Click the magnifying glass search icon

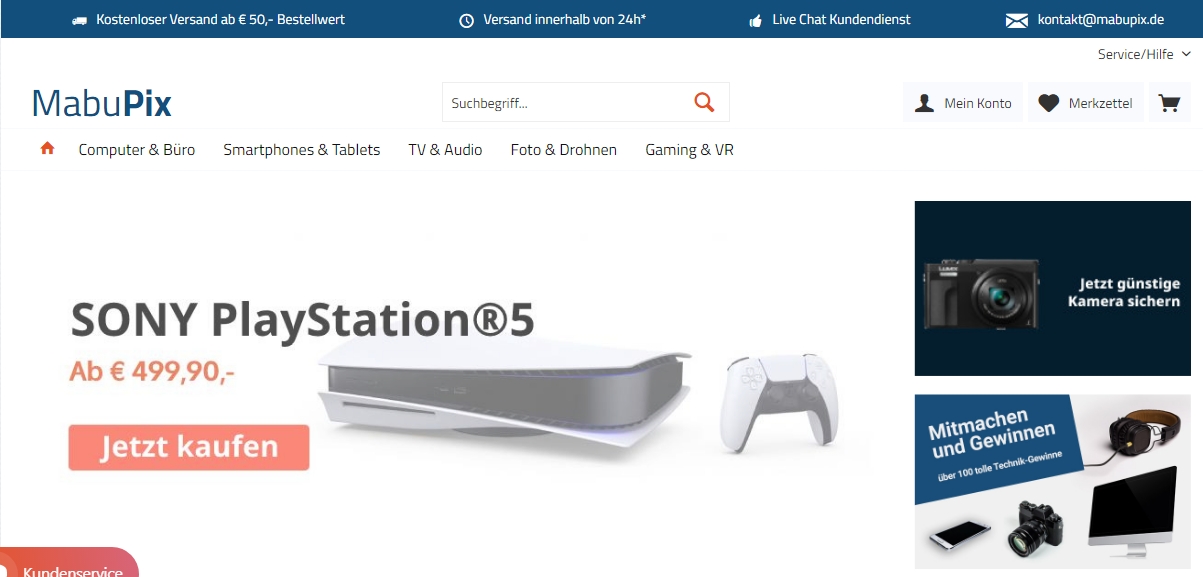pos(704,102)
